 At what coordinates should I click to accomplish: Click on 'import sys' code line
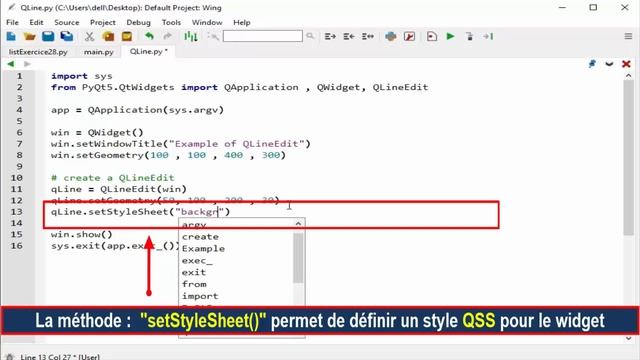click(82, 76)
